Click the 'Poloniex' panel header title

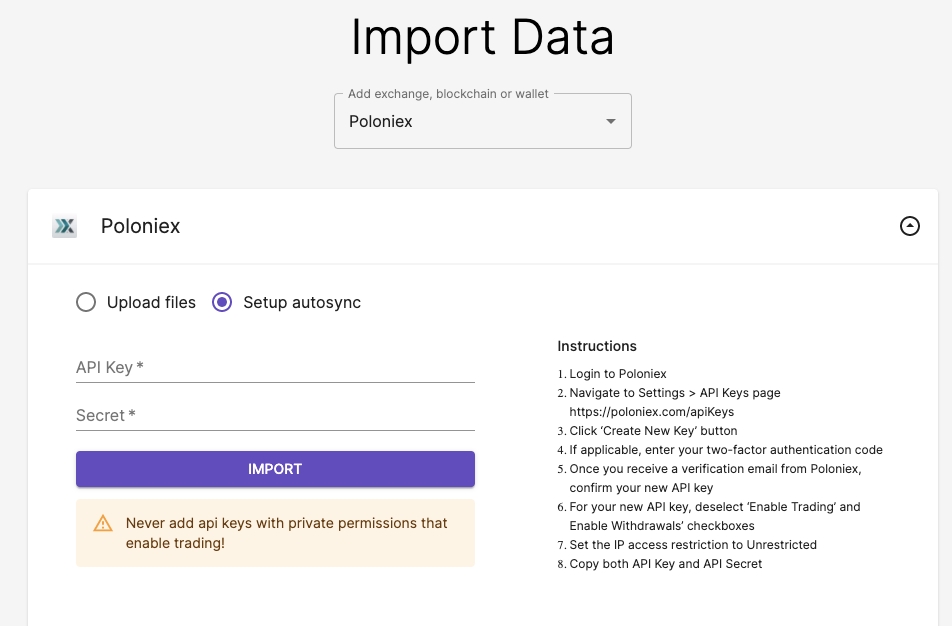(140, 226)
